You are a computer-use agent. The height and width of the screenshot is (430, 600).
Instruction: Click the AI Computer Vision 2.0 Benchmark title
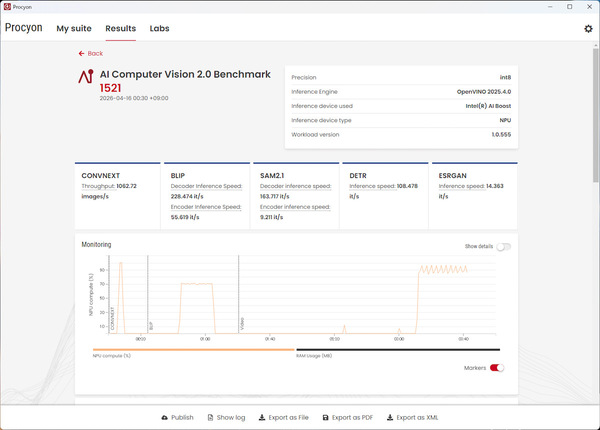tap(185, 74)
